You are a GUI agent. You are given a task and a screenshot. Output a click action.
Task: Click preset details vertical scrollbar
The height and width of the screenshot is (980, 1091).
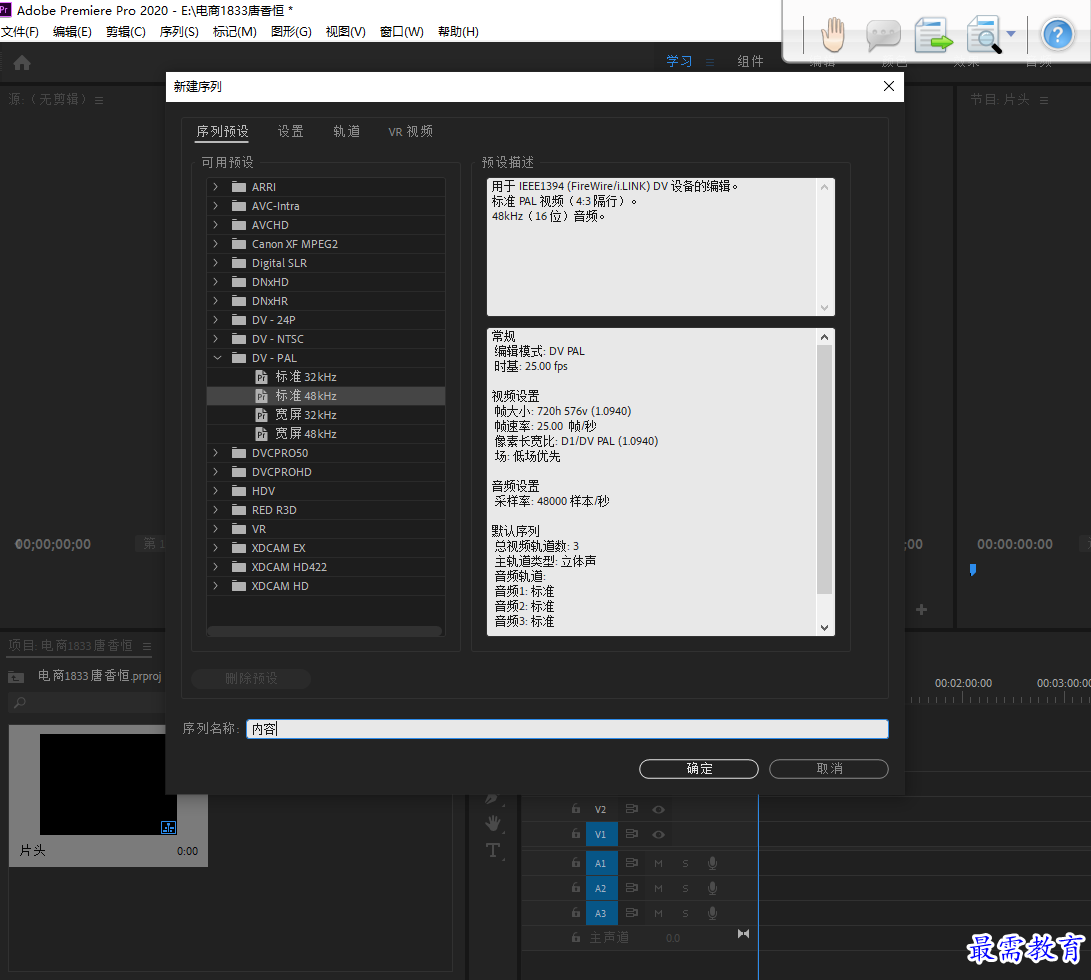pyautogui.click(x=825, y=469)
